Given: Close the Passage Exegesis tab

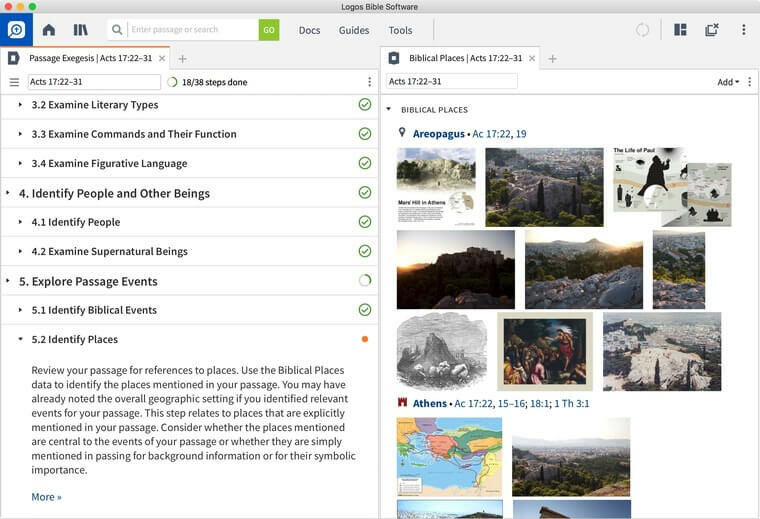Looking at the screenshot, I should coord(162,58).
